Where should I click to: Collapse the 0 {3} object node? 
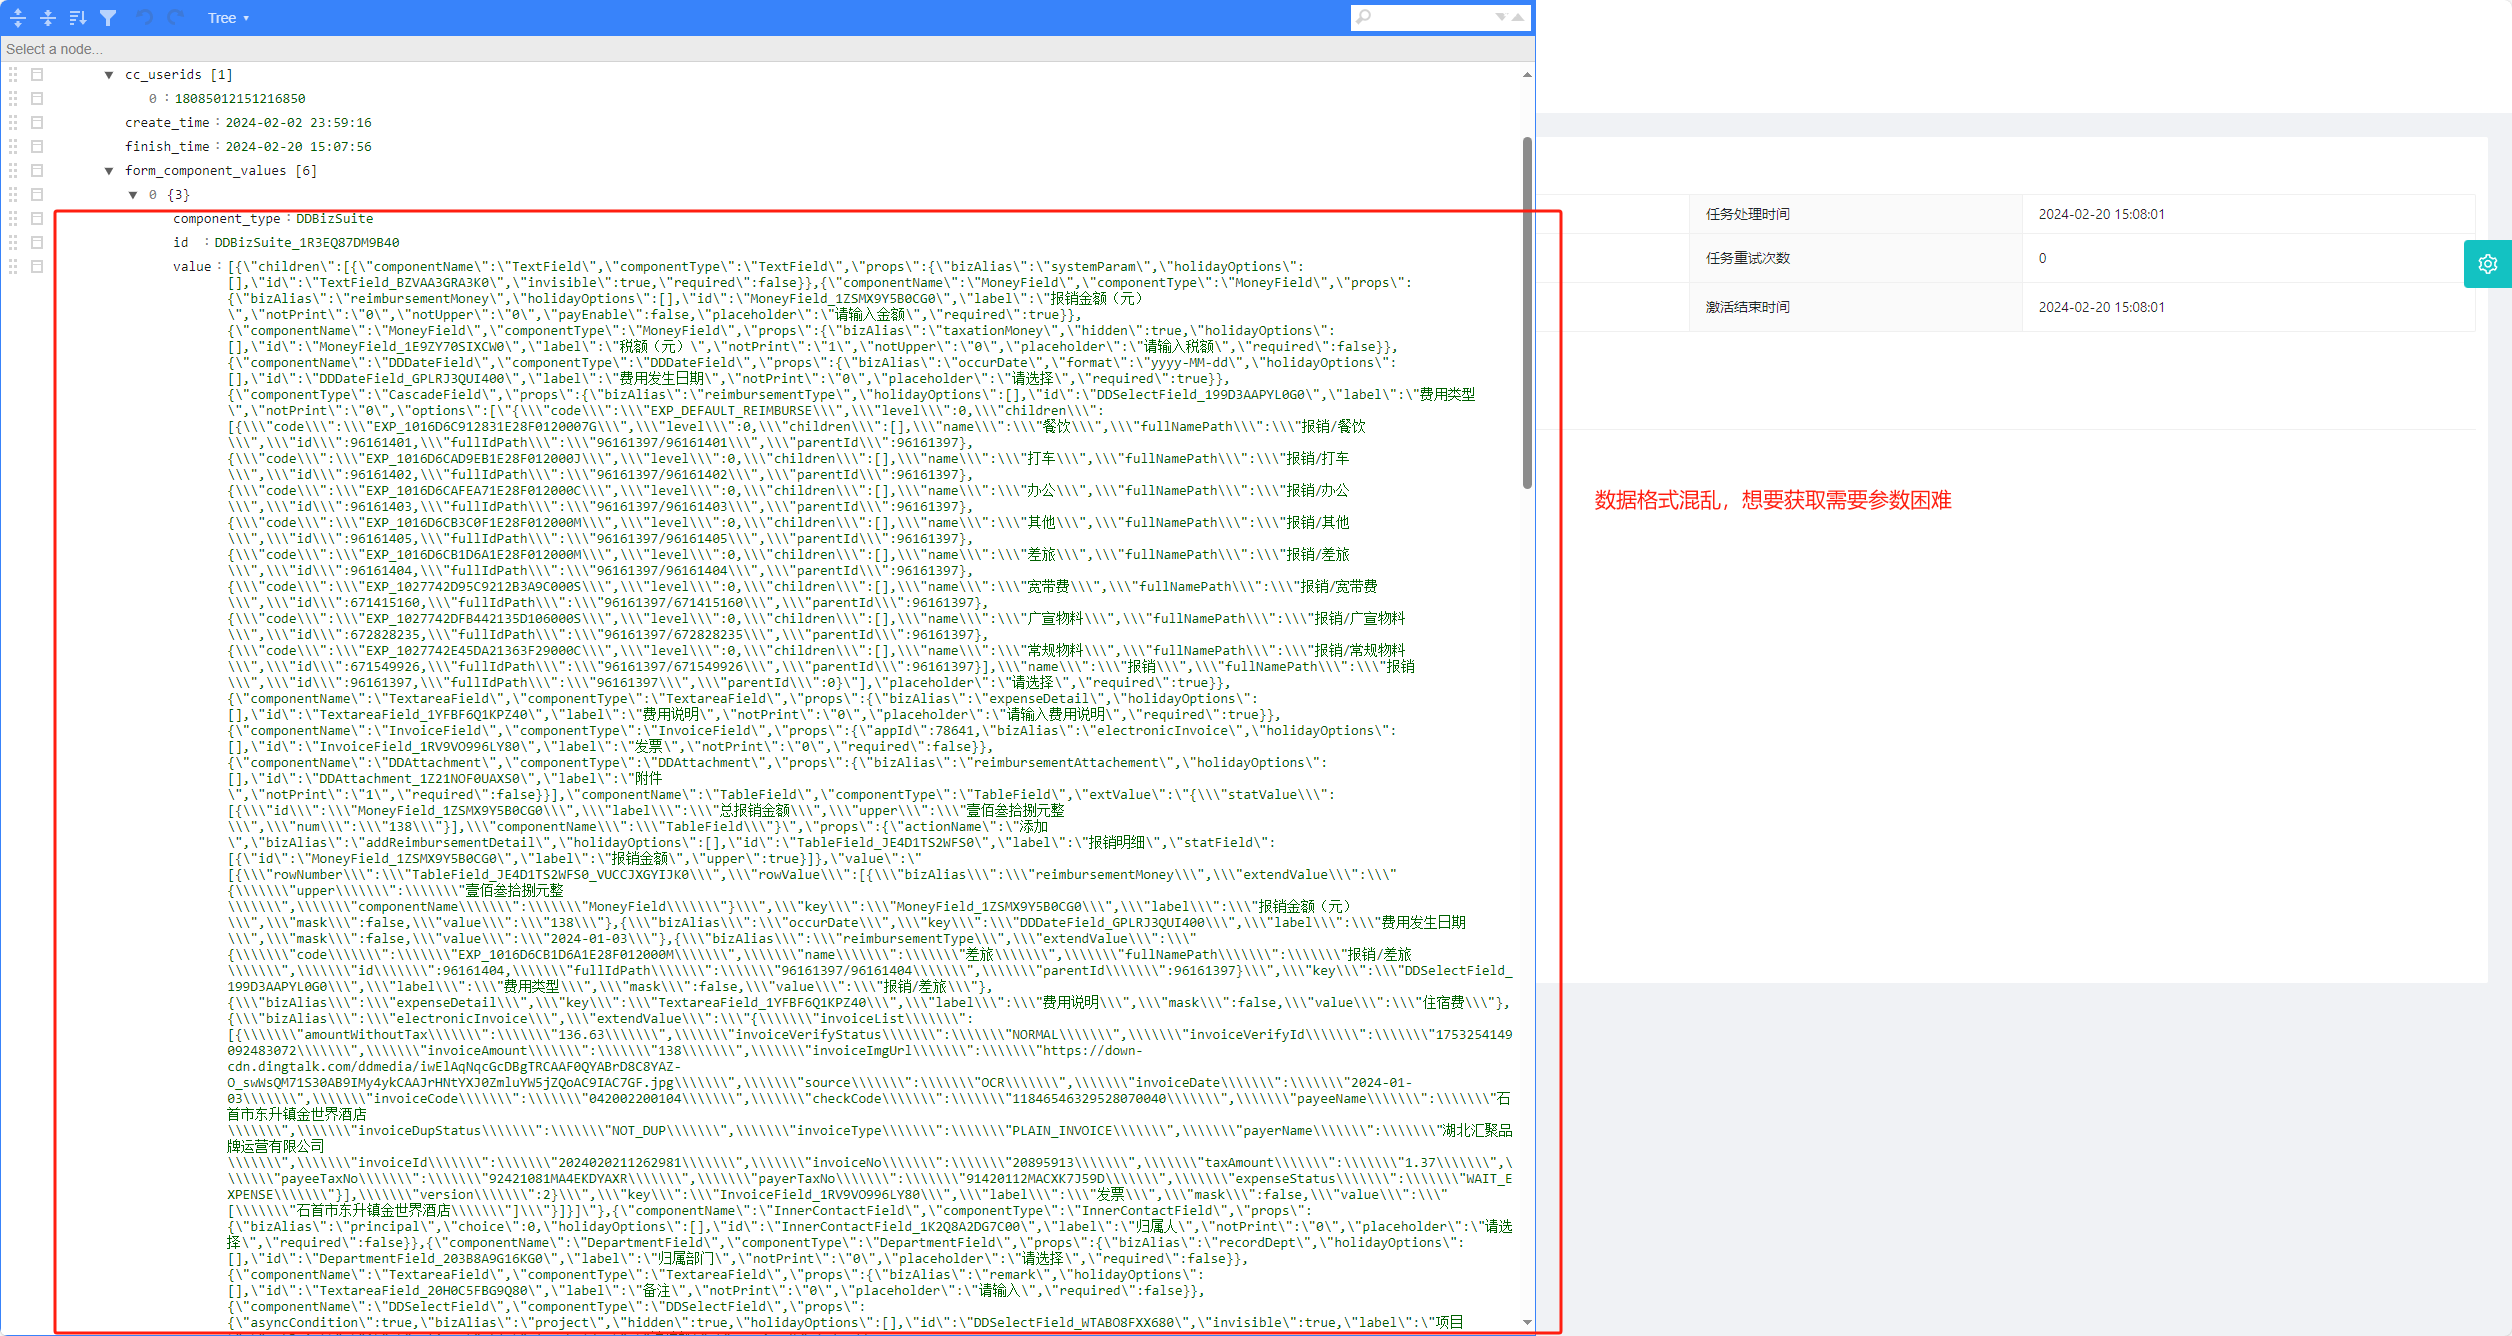(133, 195)
